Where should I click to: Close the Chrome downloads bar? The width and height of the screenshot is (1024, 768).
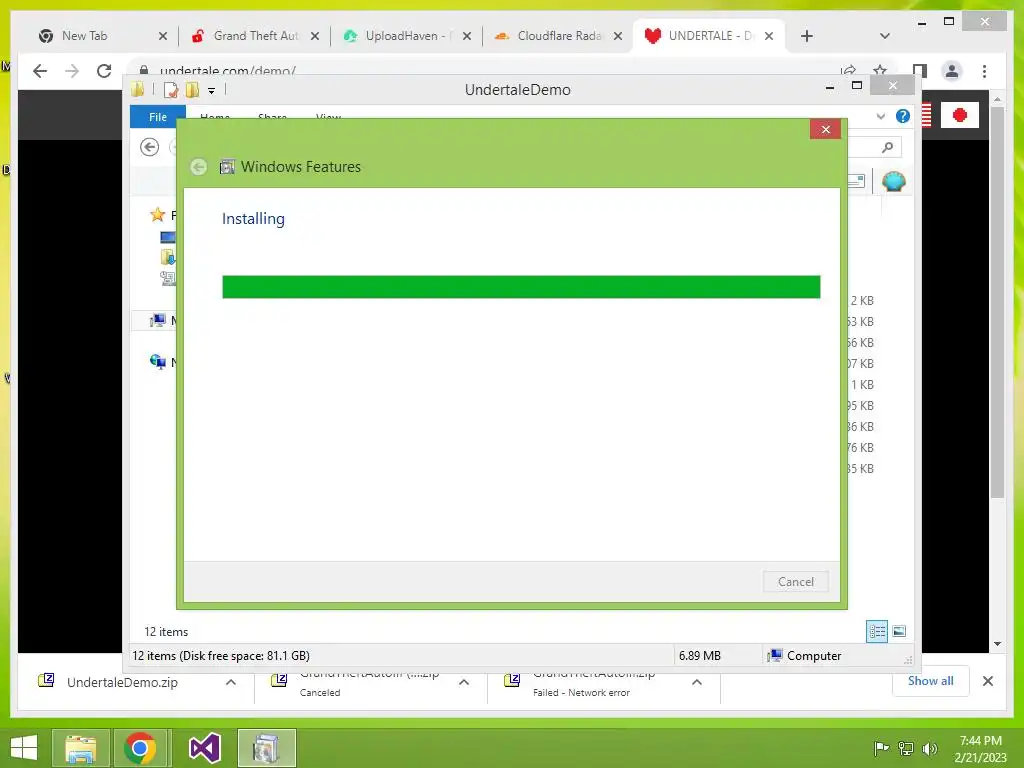click(x=987, y=681)
